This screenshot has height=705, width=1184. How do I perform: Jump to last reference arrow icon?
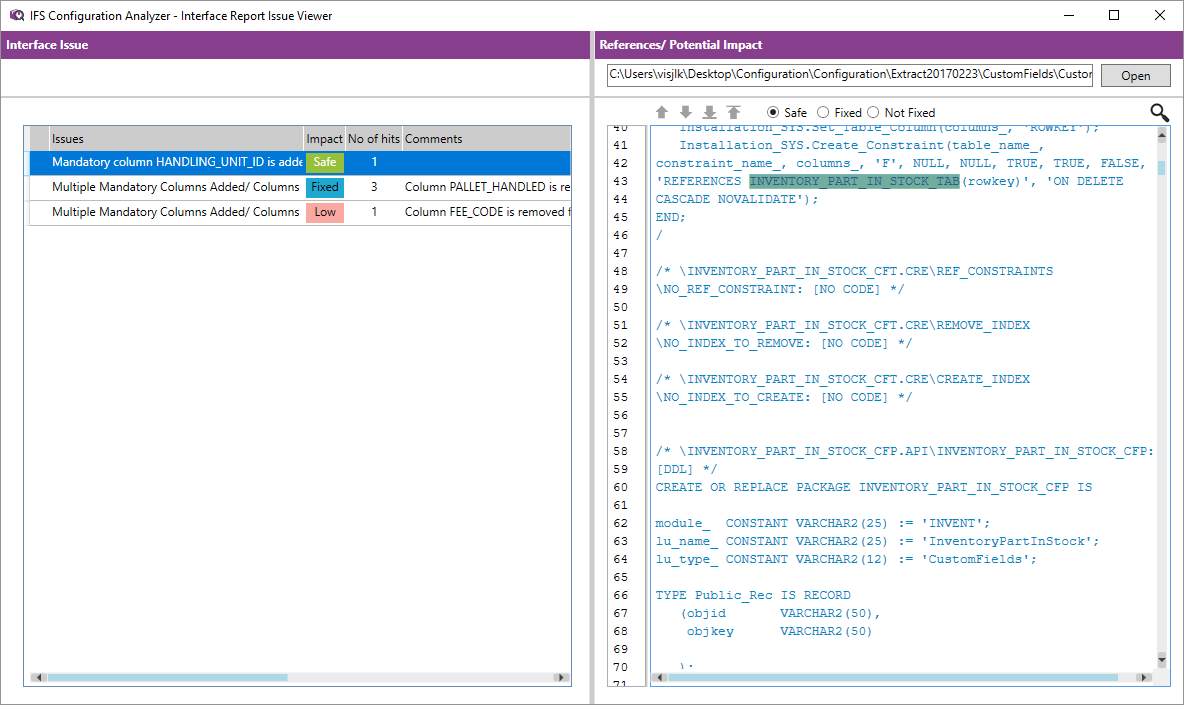click(709, 113)
